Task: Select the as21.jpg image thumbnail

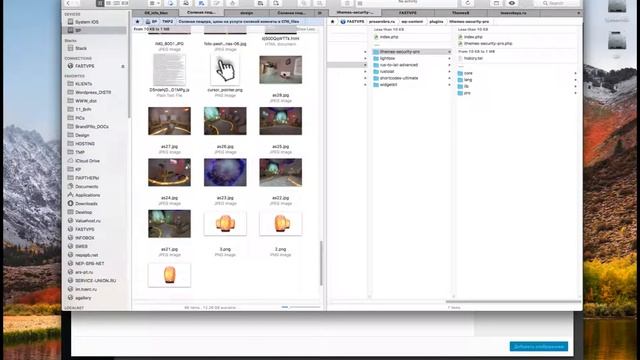Action: click(169, 224)
